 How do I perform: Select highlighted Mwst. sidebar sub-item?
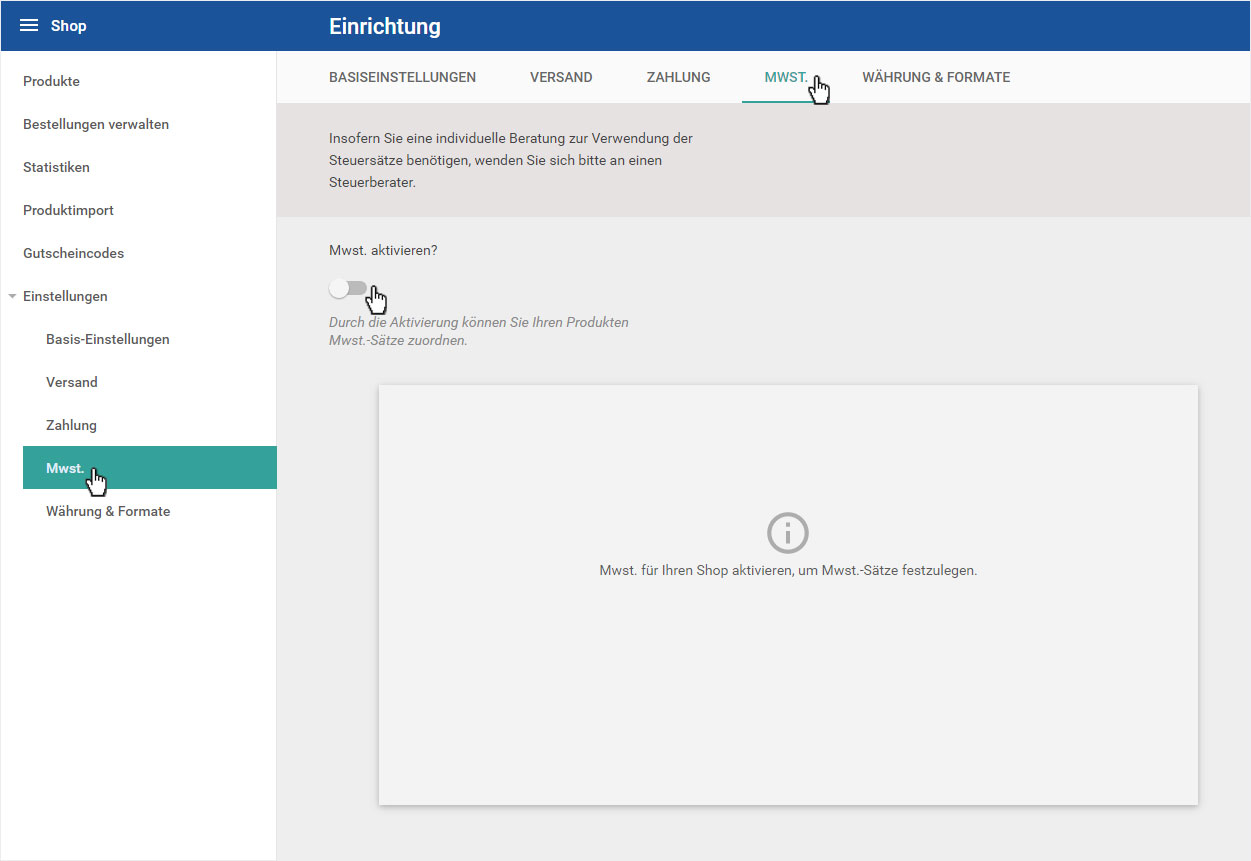pyautogui.click(x=149, y=468)
